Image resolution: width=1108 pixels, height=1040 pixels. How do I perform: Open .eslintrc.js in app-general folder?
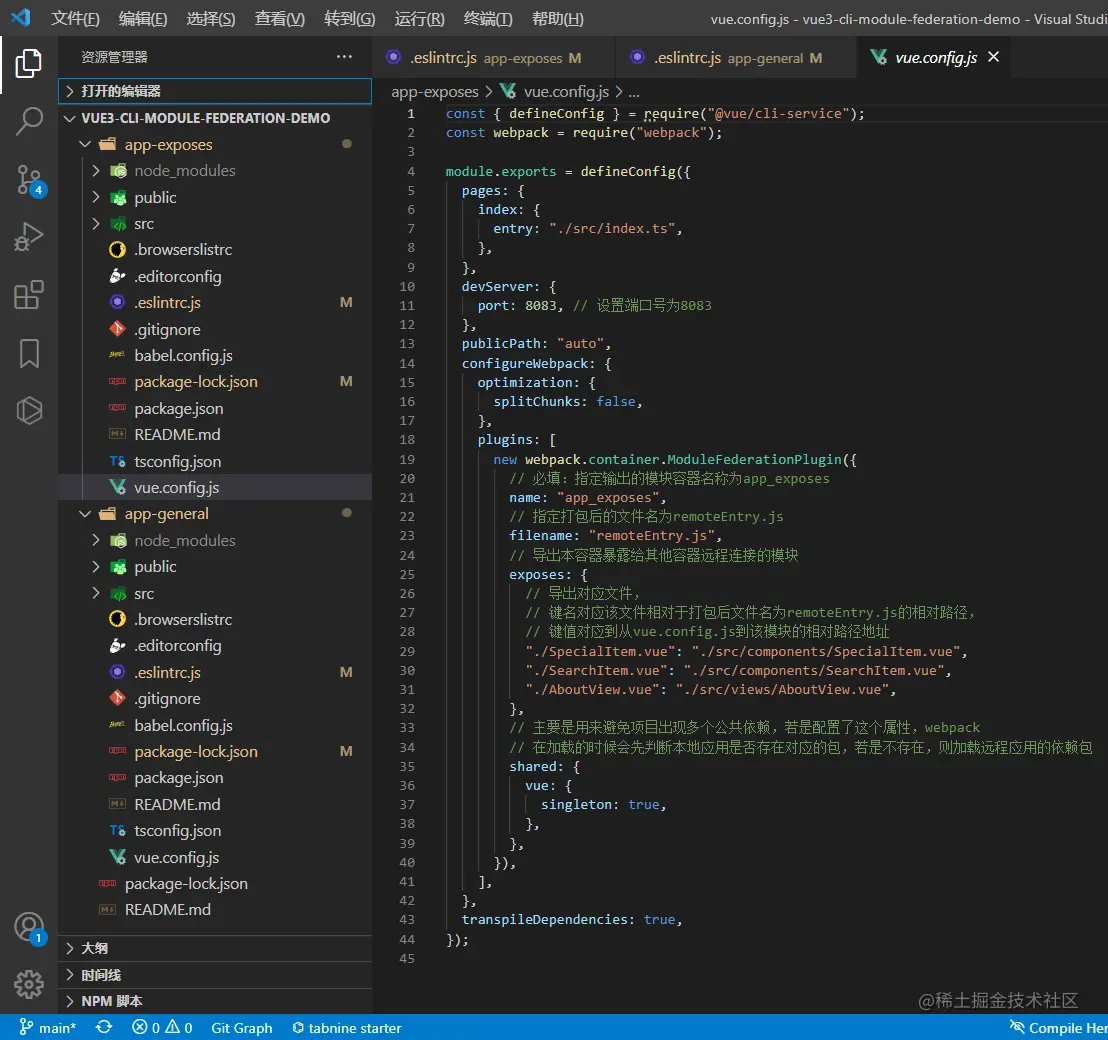click(215, 673)
